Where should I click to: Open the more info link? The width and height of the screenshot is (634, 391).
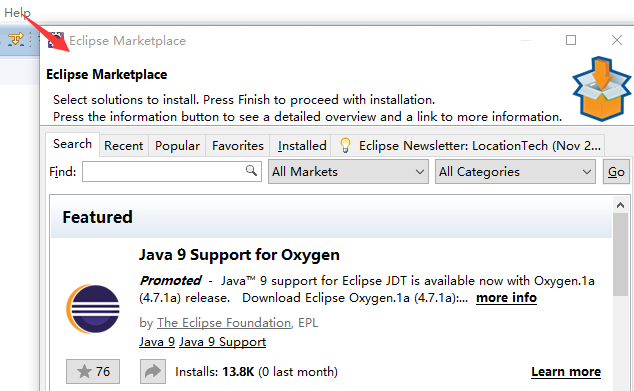coord(506,298)
